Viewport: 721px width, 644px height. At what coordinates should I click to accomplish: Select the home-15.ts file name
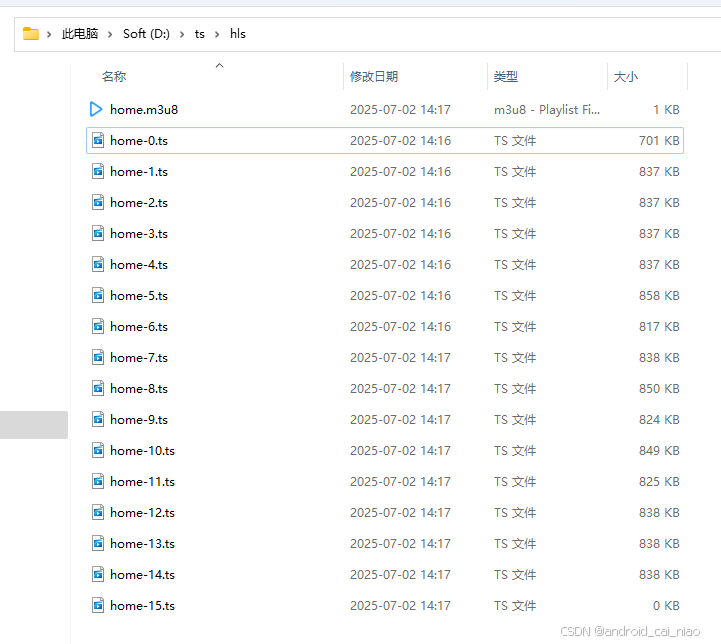pos(143,606)
